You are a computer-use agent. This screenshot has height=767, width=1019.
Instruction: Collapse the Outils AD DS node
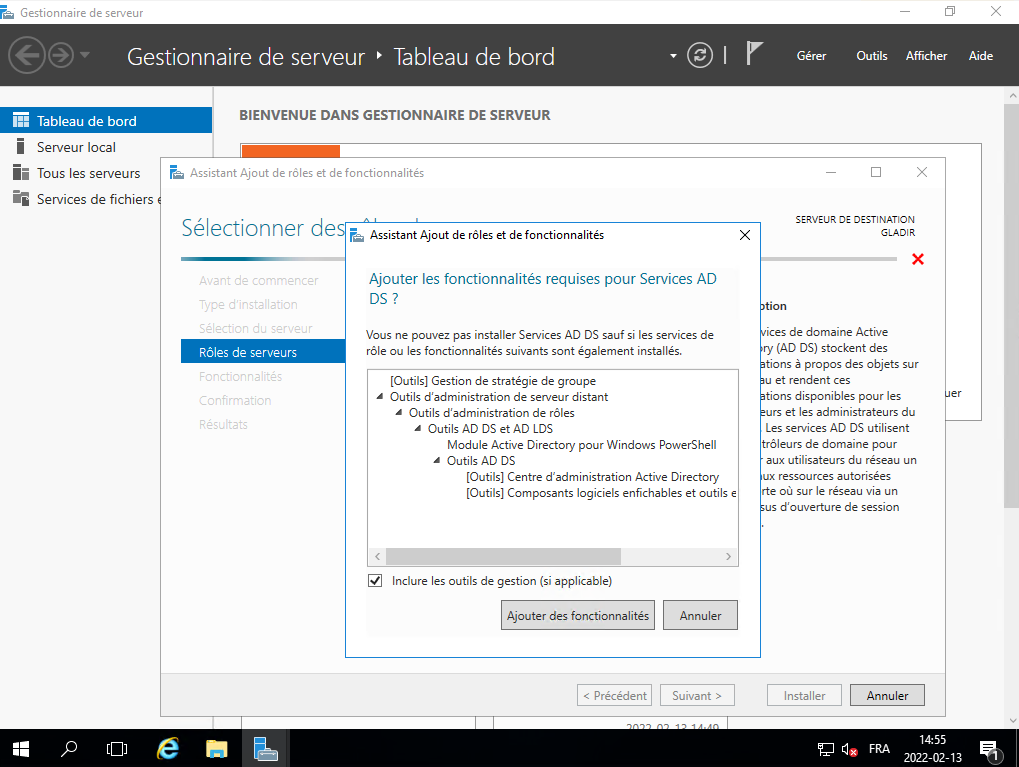[437, 460]
